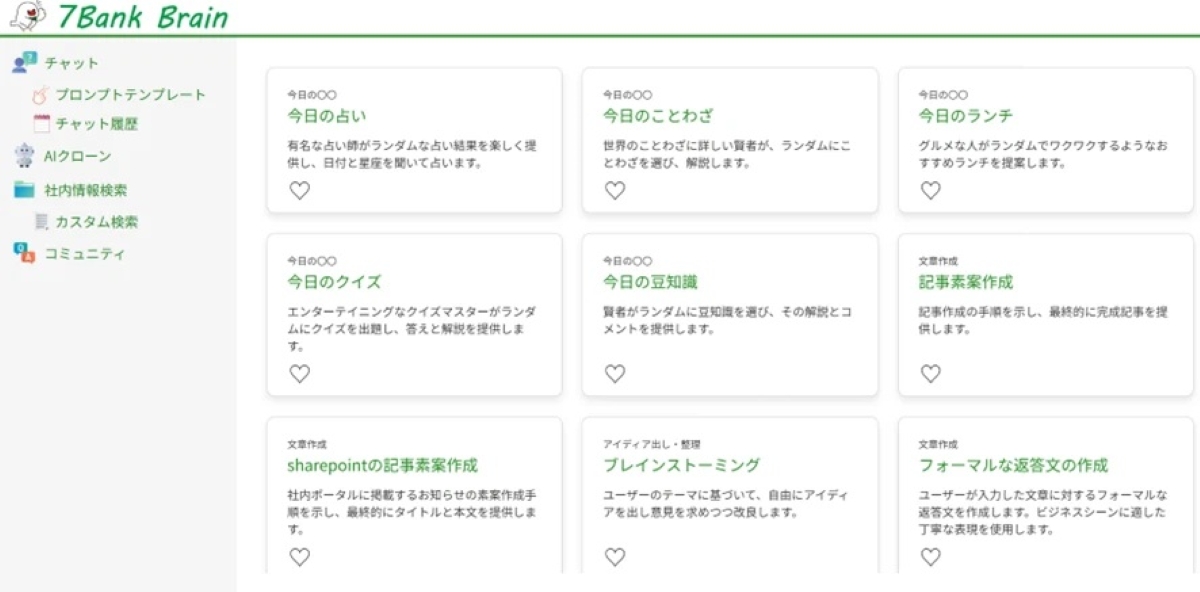Click the chat icon in sidebar
1200x592 pixels.
click(x=24, y=63)
